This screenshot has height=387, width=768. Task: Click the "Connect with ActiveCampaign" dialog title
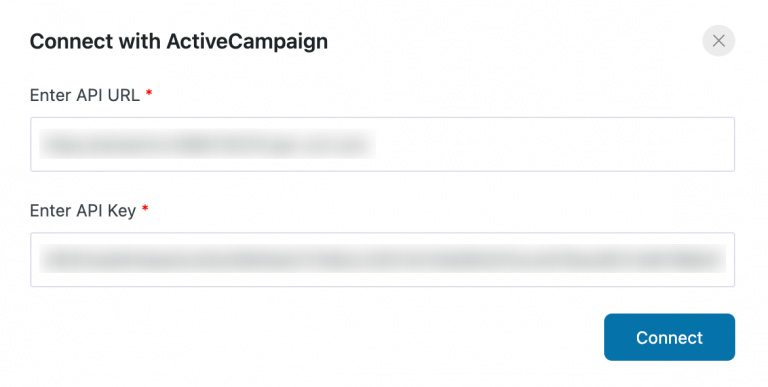tap(179, 41)
